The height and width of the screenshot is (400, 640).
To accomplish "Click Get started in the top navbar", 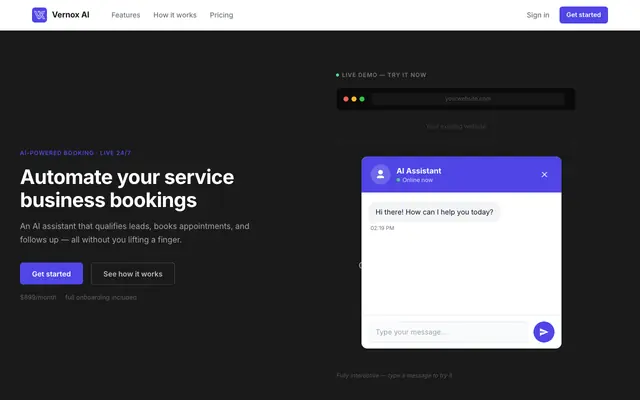I will point(583,15).
